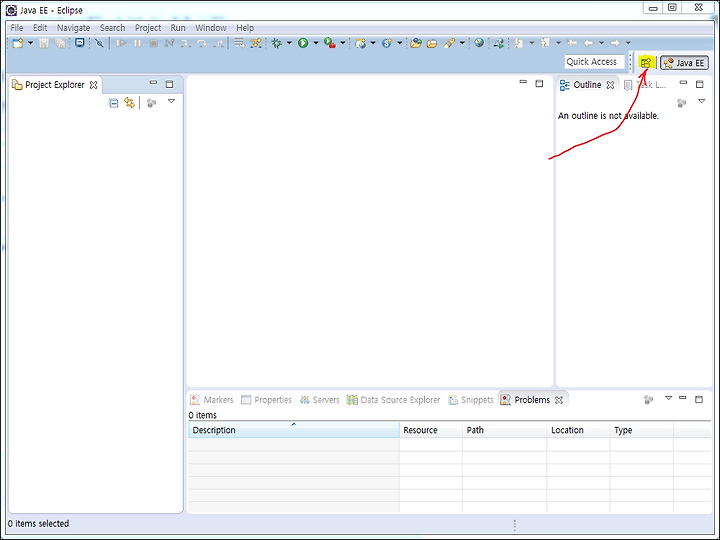This screenshot has height=540, width=720.
Task: Click the Search flashlight icon
Action: pyautogui.click(x=449, y=43)
